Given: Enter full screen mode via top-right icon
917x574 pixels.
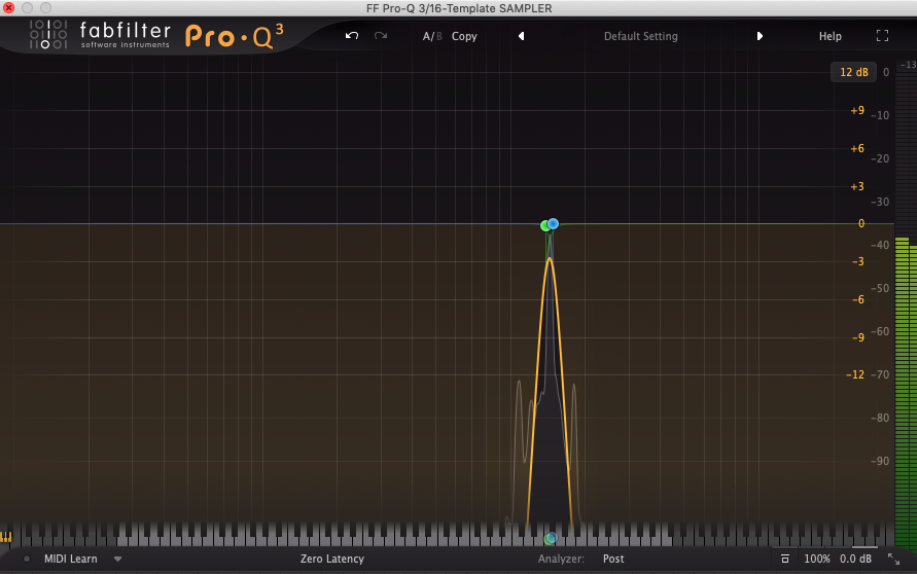Looking at the screenshot, I should tap(882, 36).
